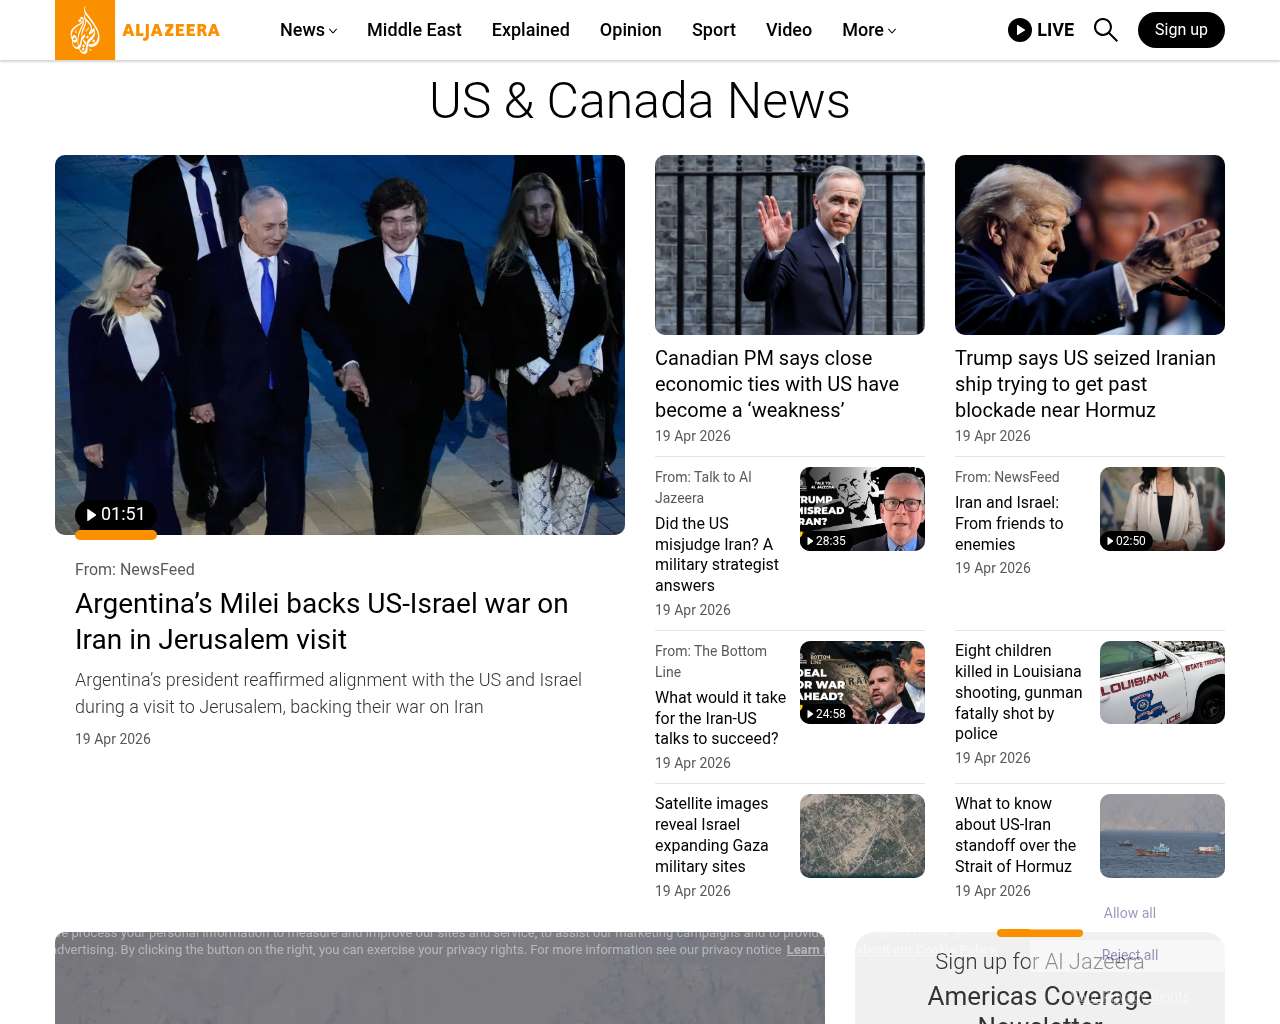Open Canadian PM 'weakness' headline
This screenshot has width=1280, height=1024.
(x=776, y=384)
